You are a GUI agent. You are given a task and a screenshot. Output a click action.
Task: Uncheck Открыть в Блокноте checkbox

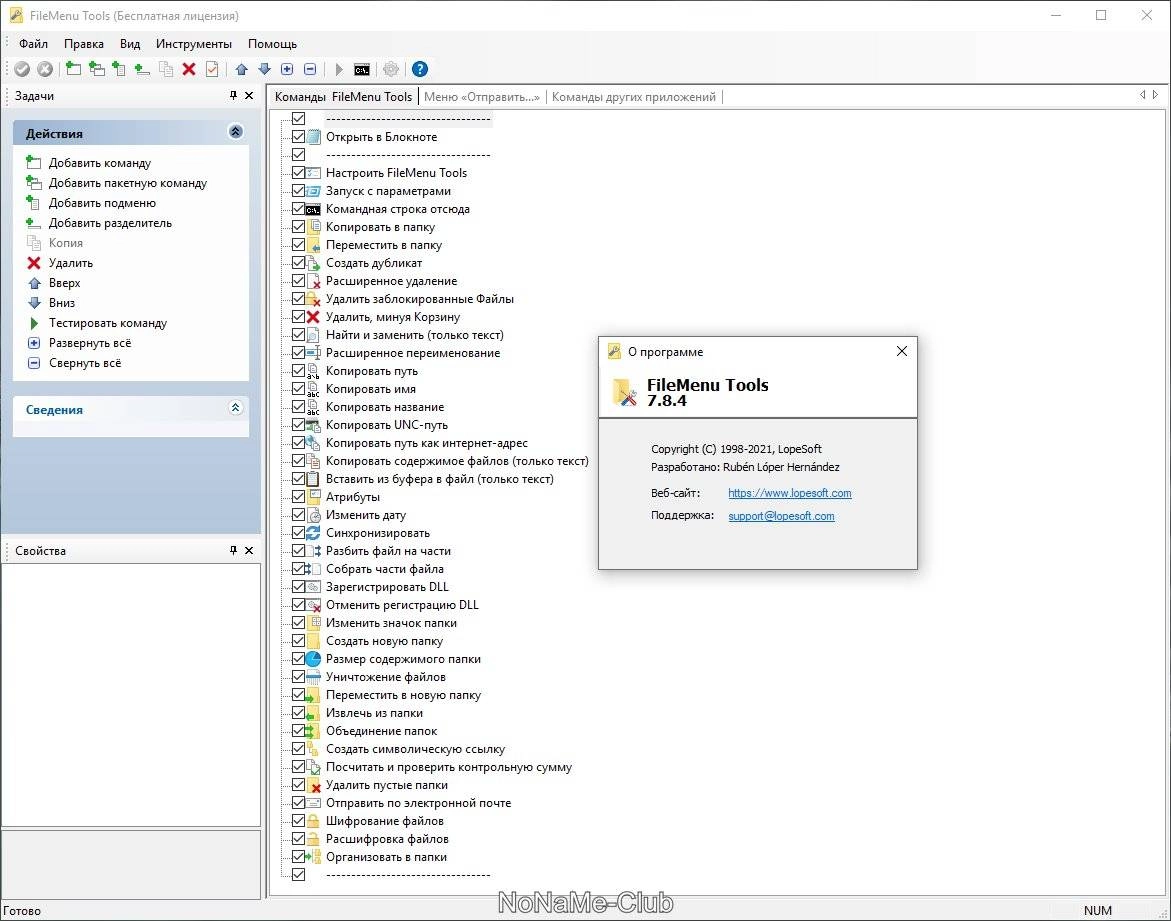[x=298, y=137]
